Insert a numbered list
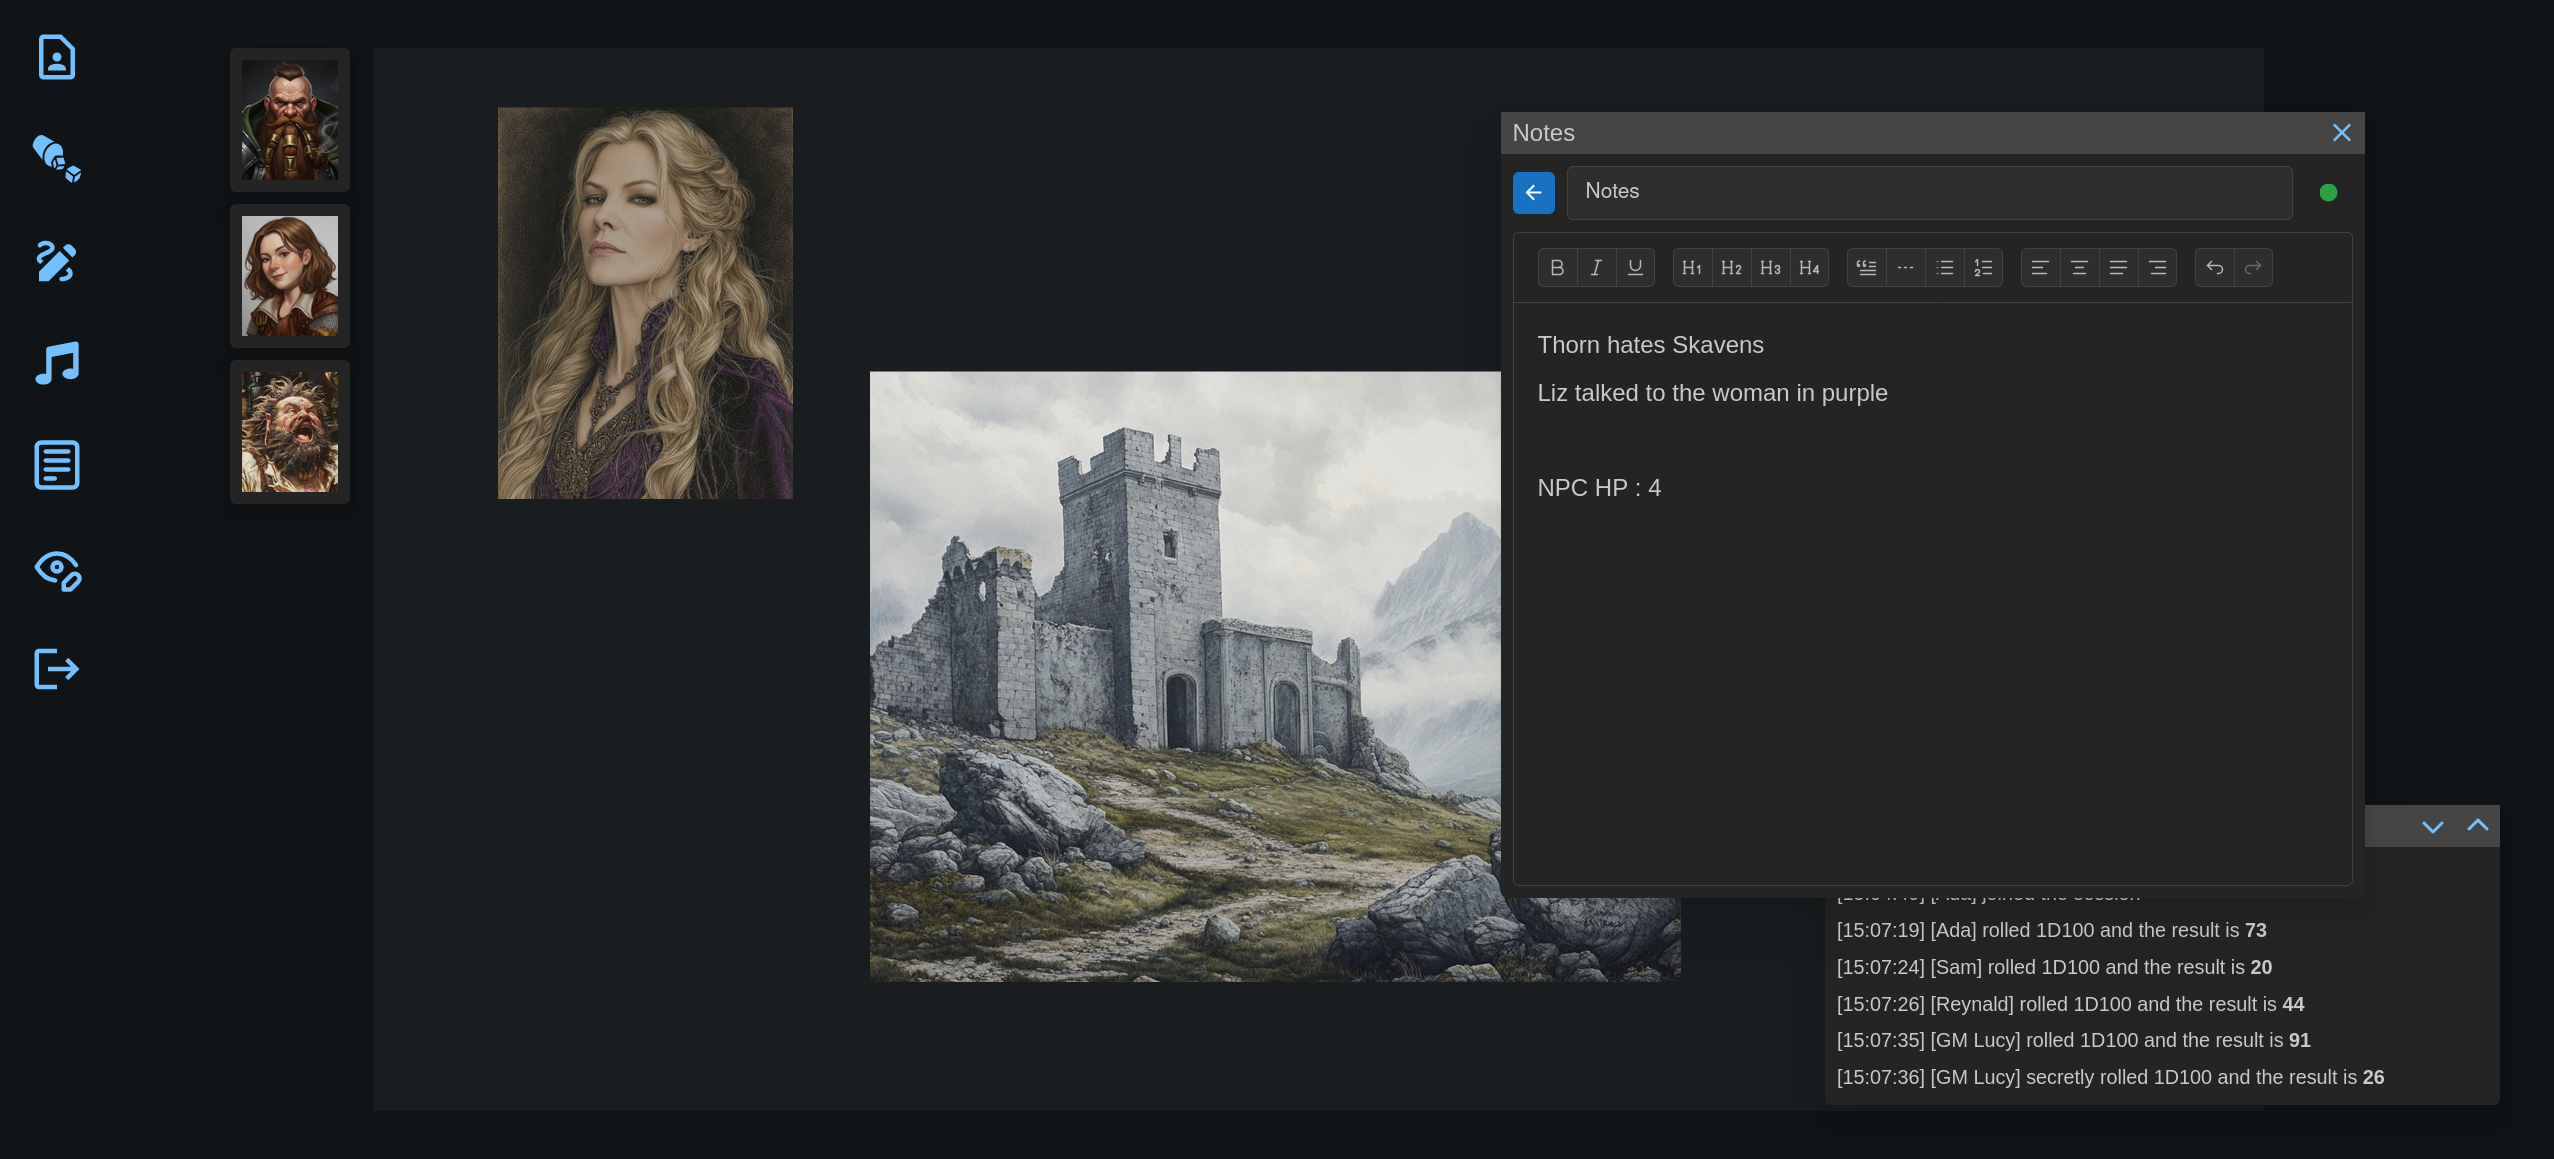This screenshot has height=1159, width=2554. [1982, 267]
